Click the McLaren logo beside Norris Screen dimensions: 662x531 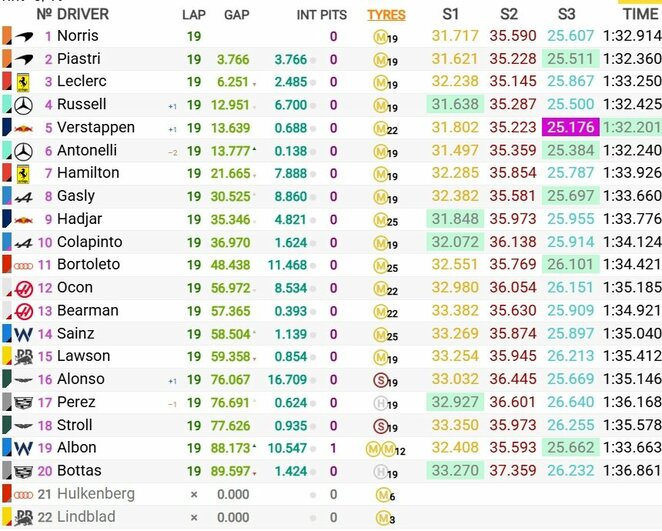pos(24,37)
